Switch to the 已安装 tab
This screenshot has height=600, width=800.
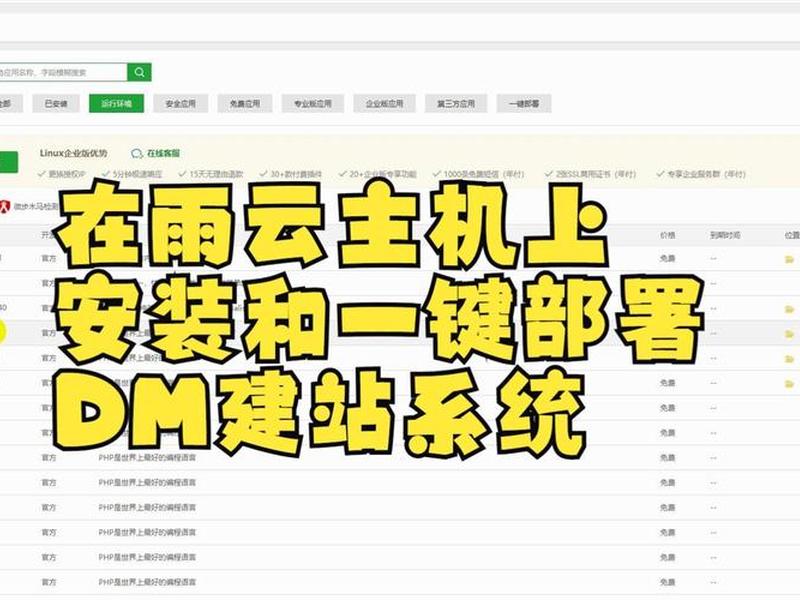point(56,104)
